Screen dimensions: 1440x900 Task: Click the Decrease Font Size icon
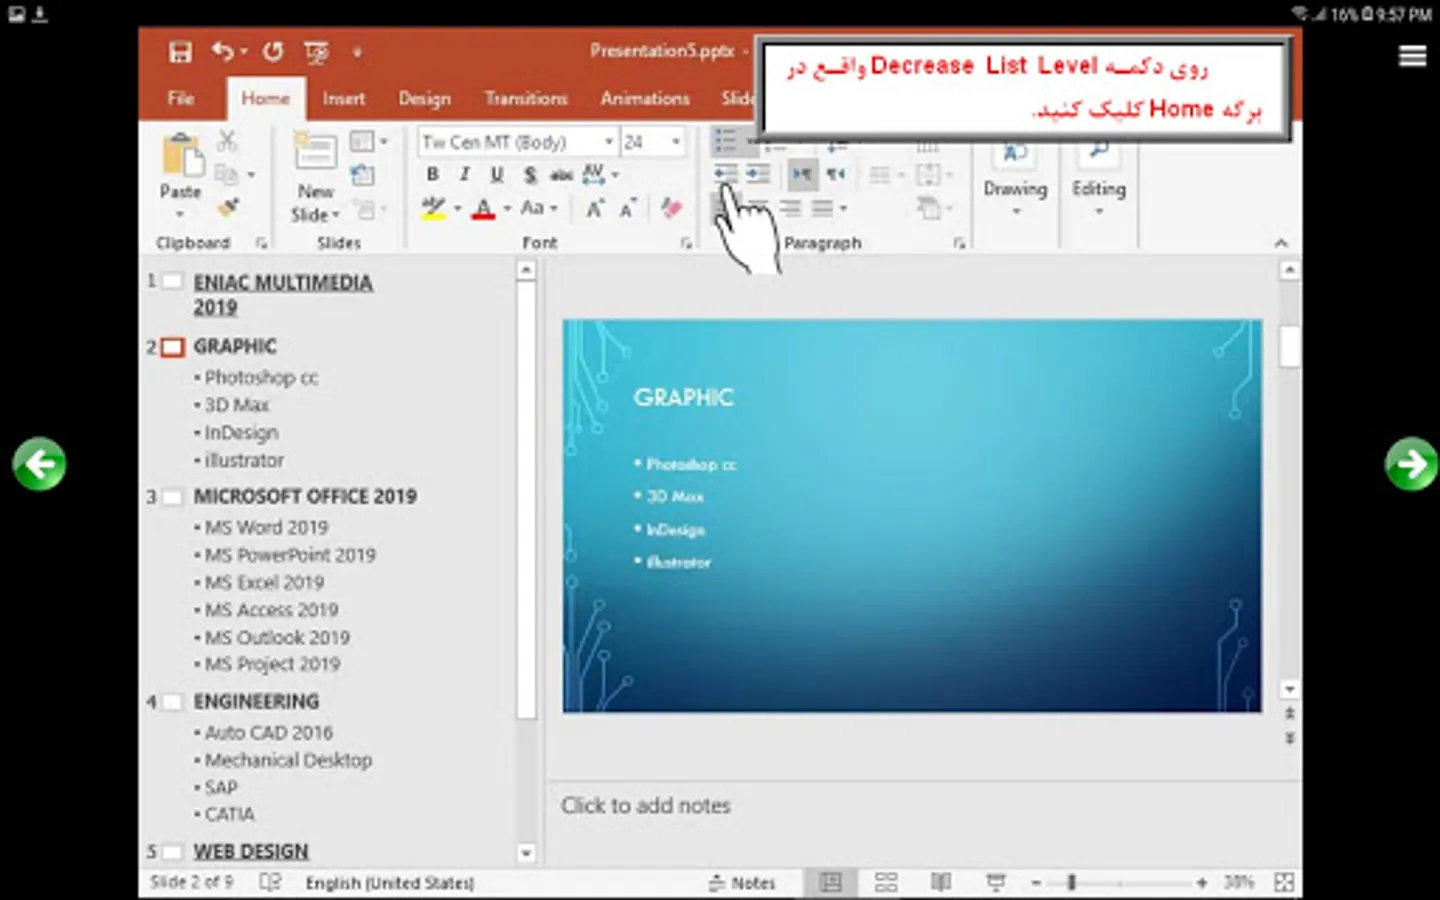pos(628,208)
